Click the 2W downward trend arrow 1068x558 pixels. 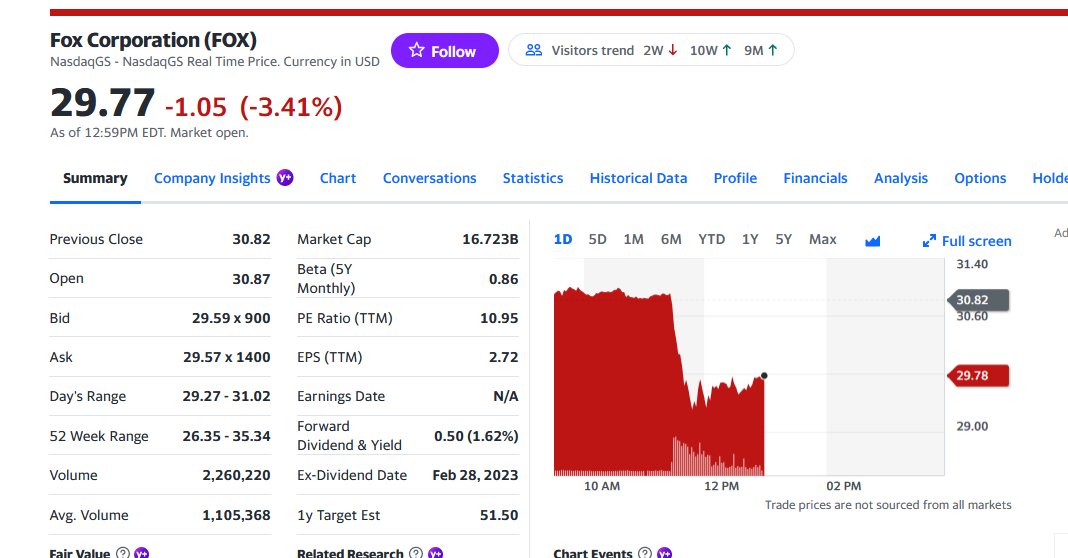click(673, 50)
